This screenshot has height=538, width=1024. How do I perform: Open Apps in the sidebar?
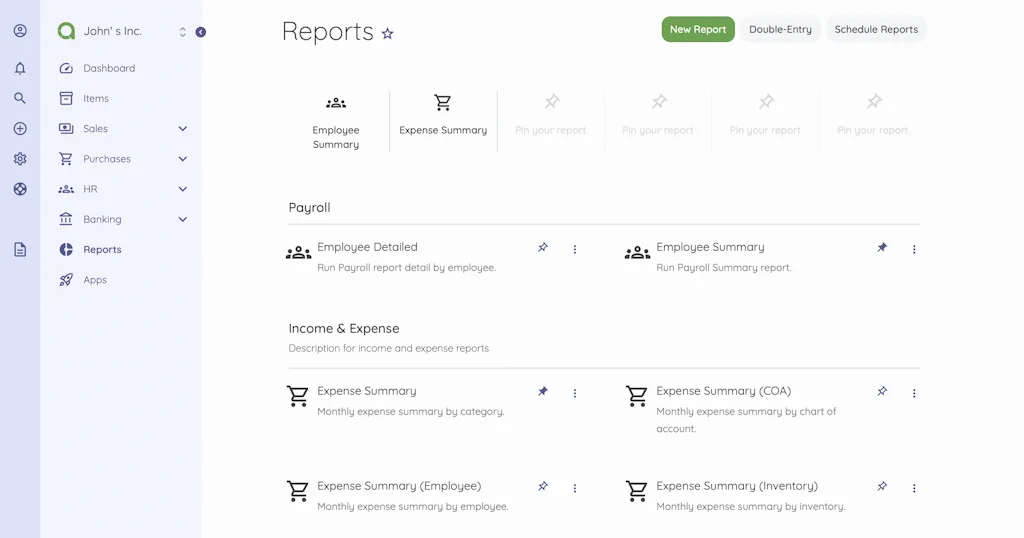[x=95, y=280]
